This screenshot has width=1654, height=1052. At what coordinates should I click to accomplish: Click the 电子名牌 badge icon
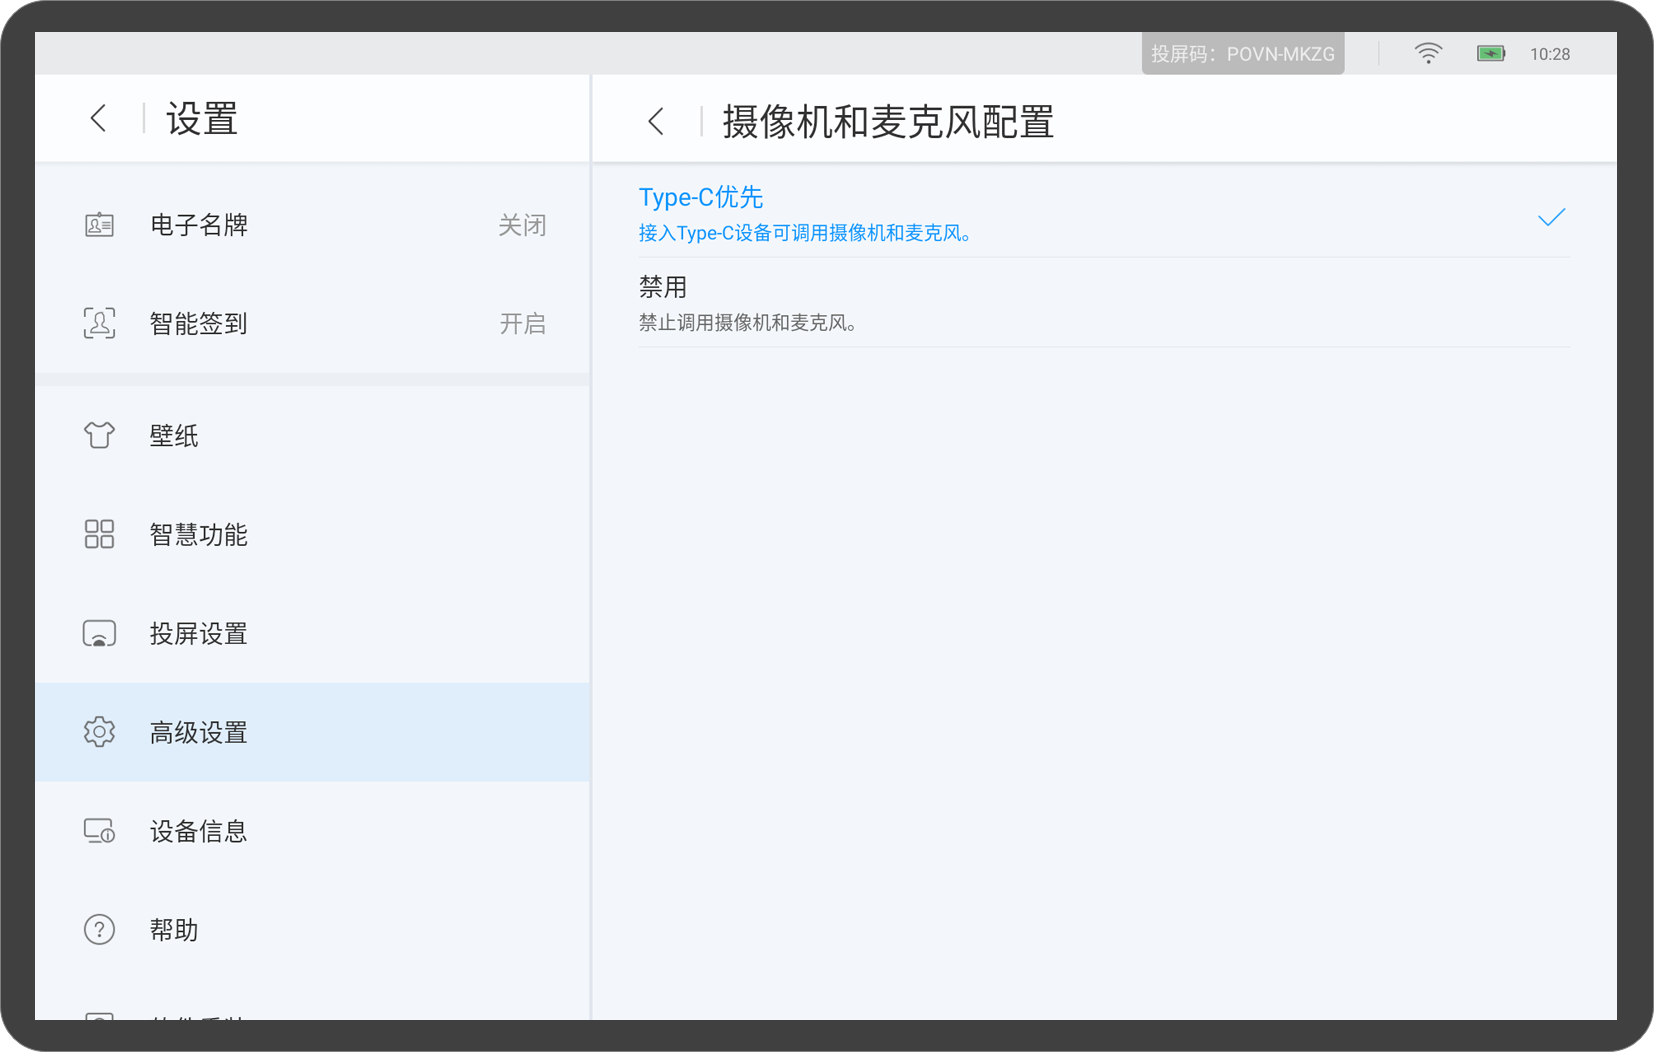tap(98, 225)
